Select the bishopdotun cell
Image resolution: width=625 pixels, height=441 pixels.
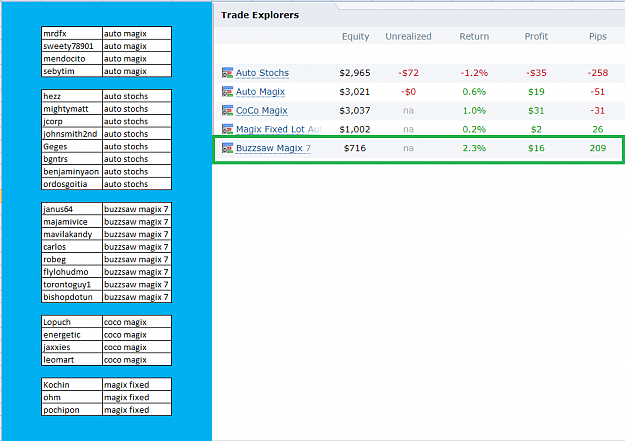[72, 297]
